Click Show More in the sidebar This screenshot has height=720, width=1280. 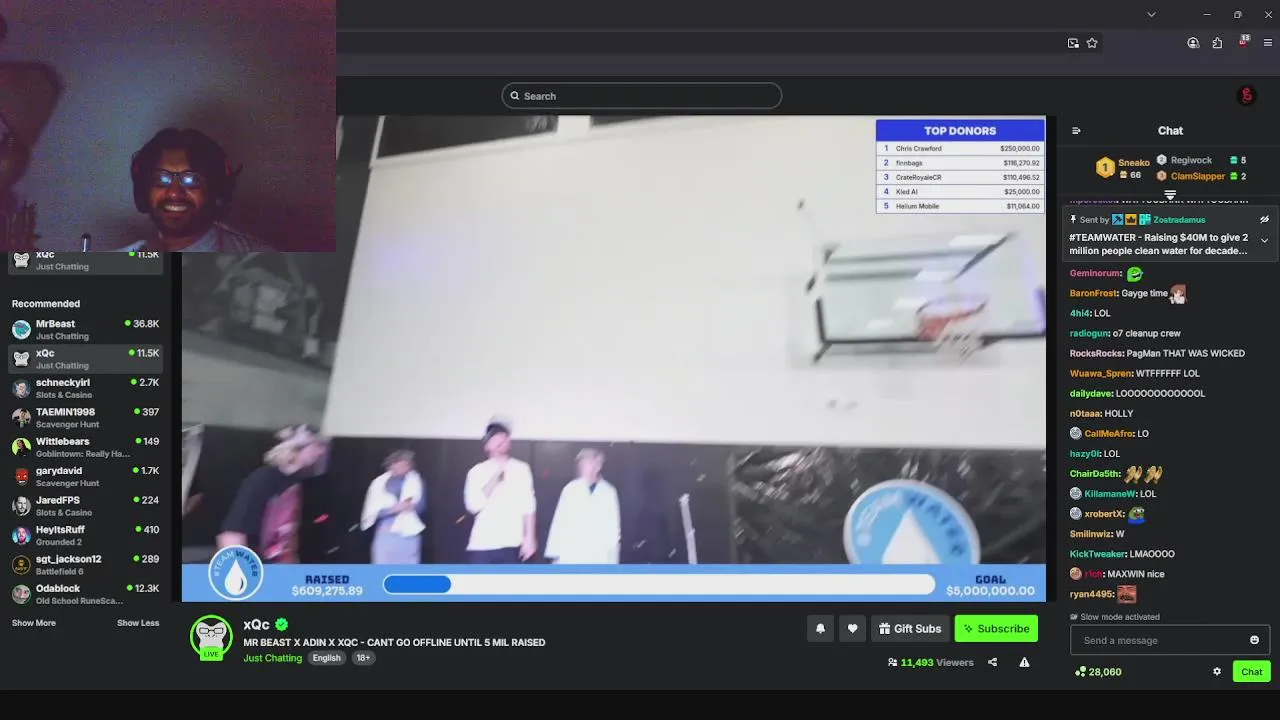tap(34, 623)
